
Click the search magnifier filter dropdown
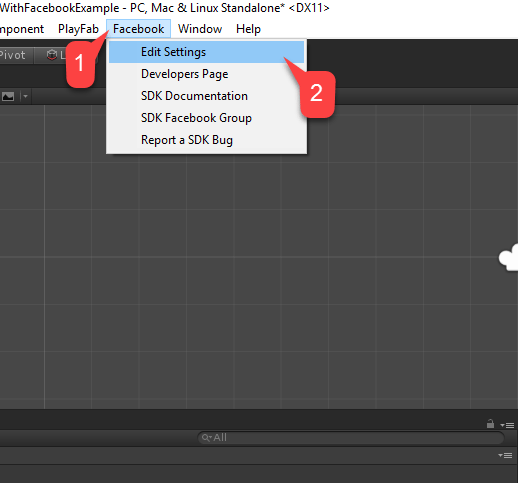pos(207,438)
